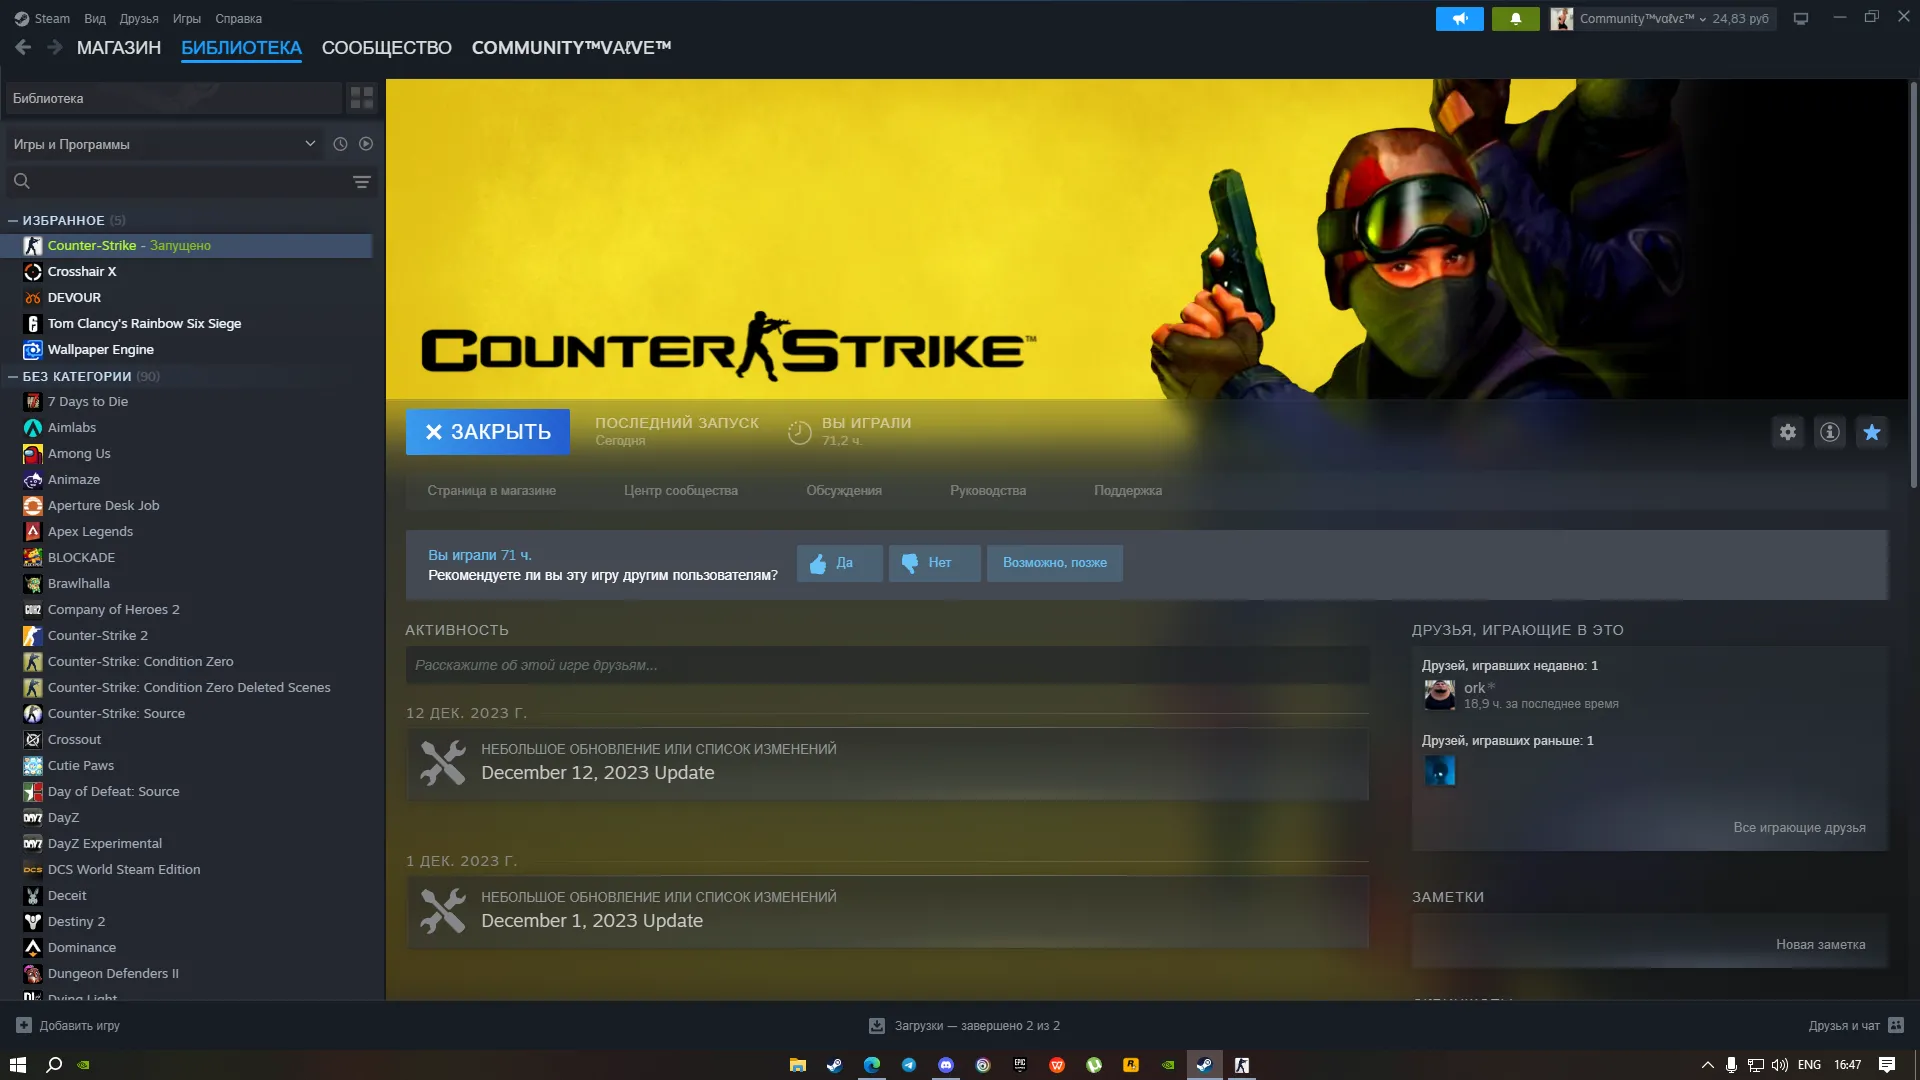Open the Все играющие друзья link

click(1798, 828)
